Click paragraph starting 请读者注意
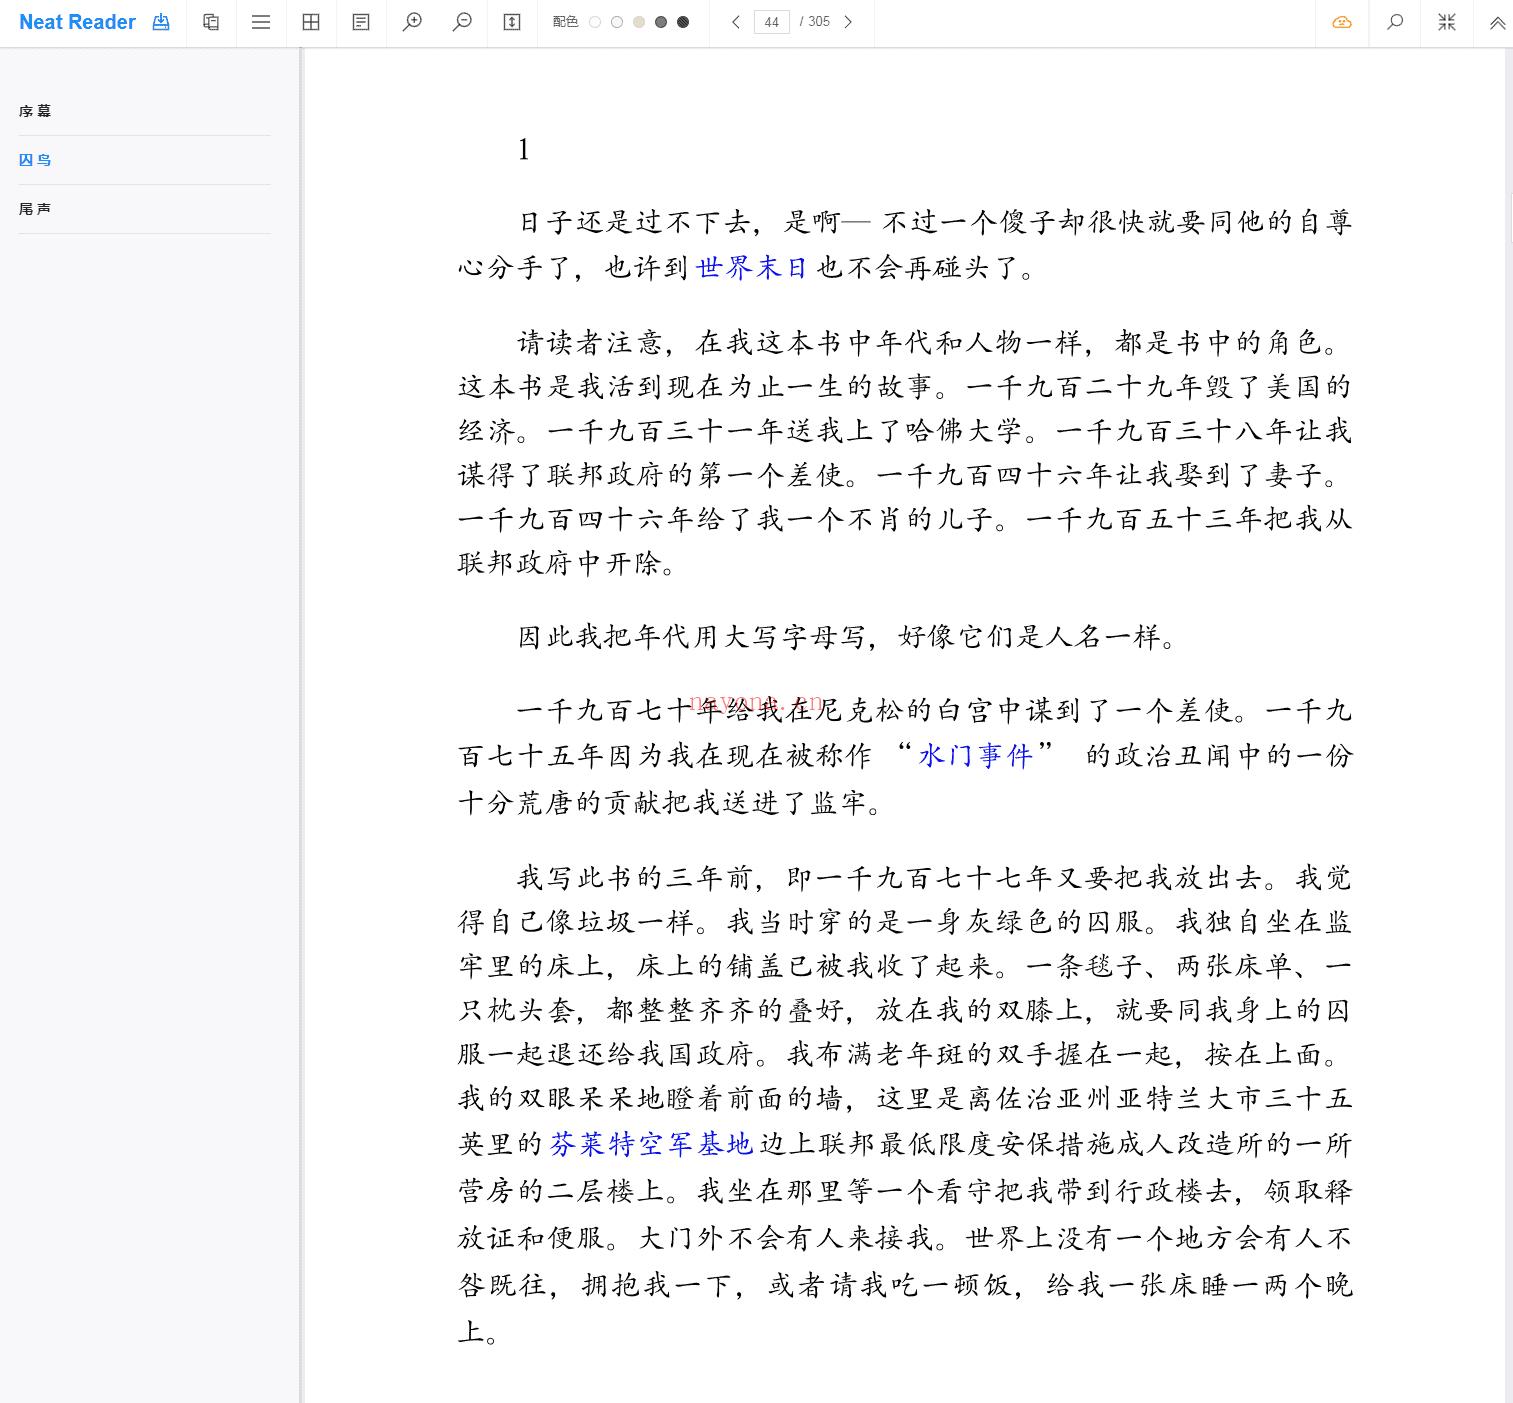The width and height of the screenshot is (1513, 1403). point(904,453)
